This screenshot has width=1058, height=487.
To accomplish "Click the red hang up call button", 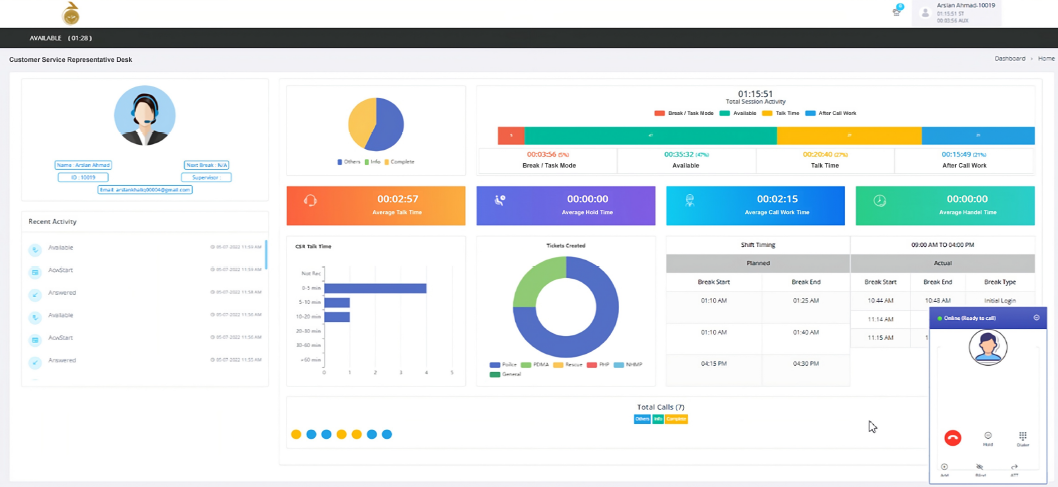I will [953, 438].
